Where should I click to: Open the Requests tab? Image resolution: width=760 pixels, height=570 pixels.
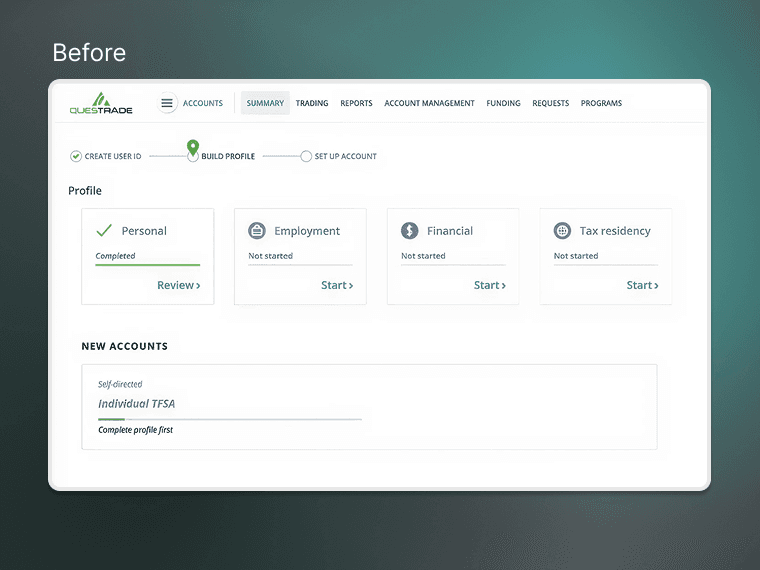(551, 103)
